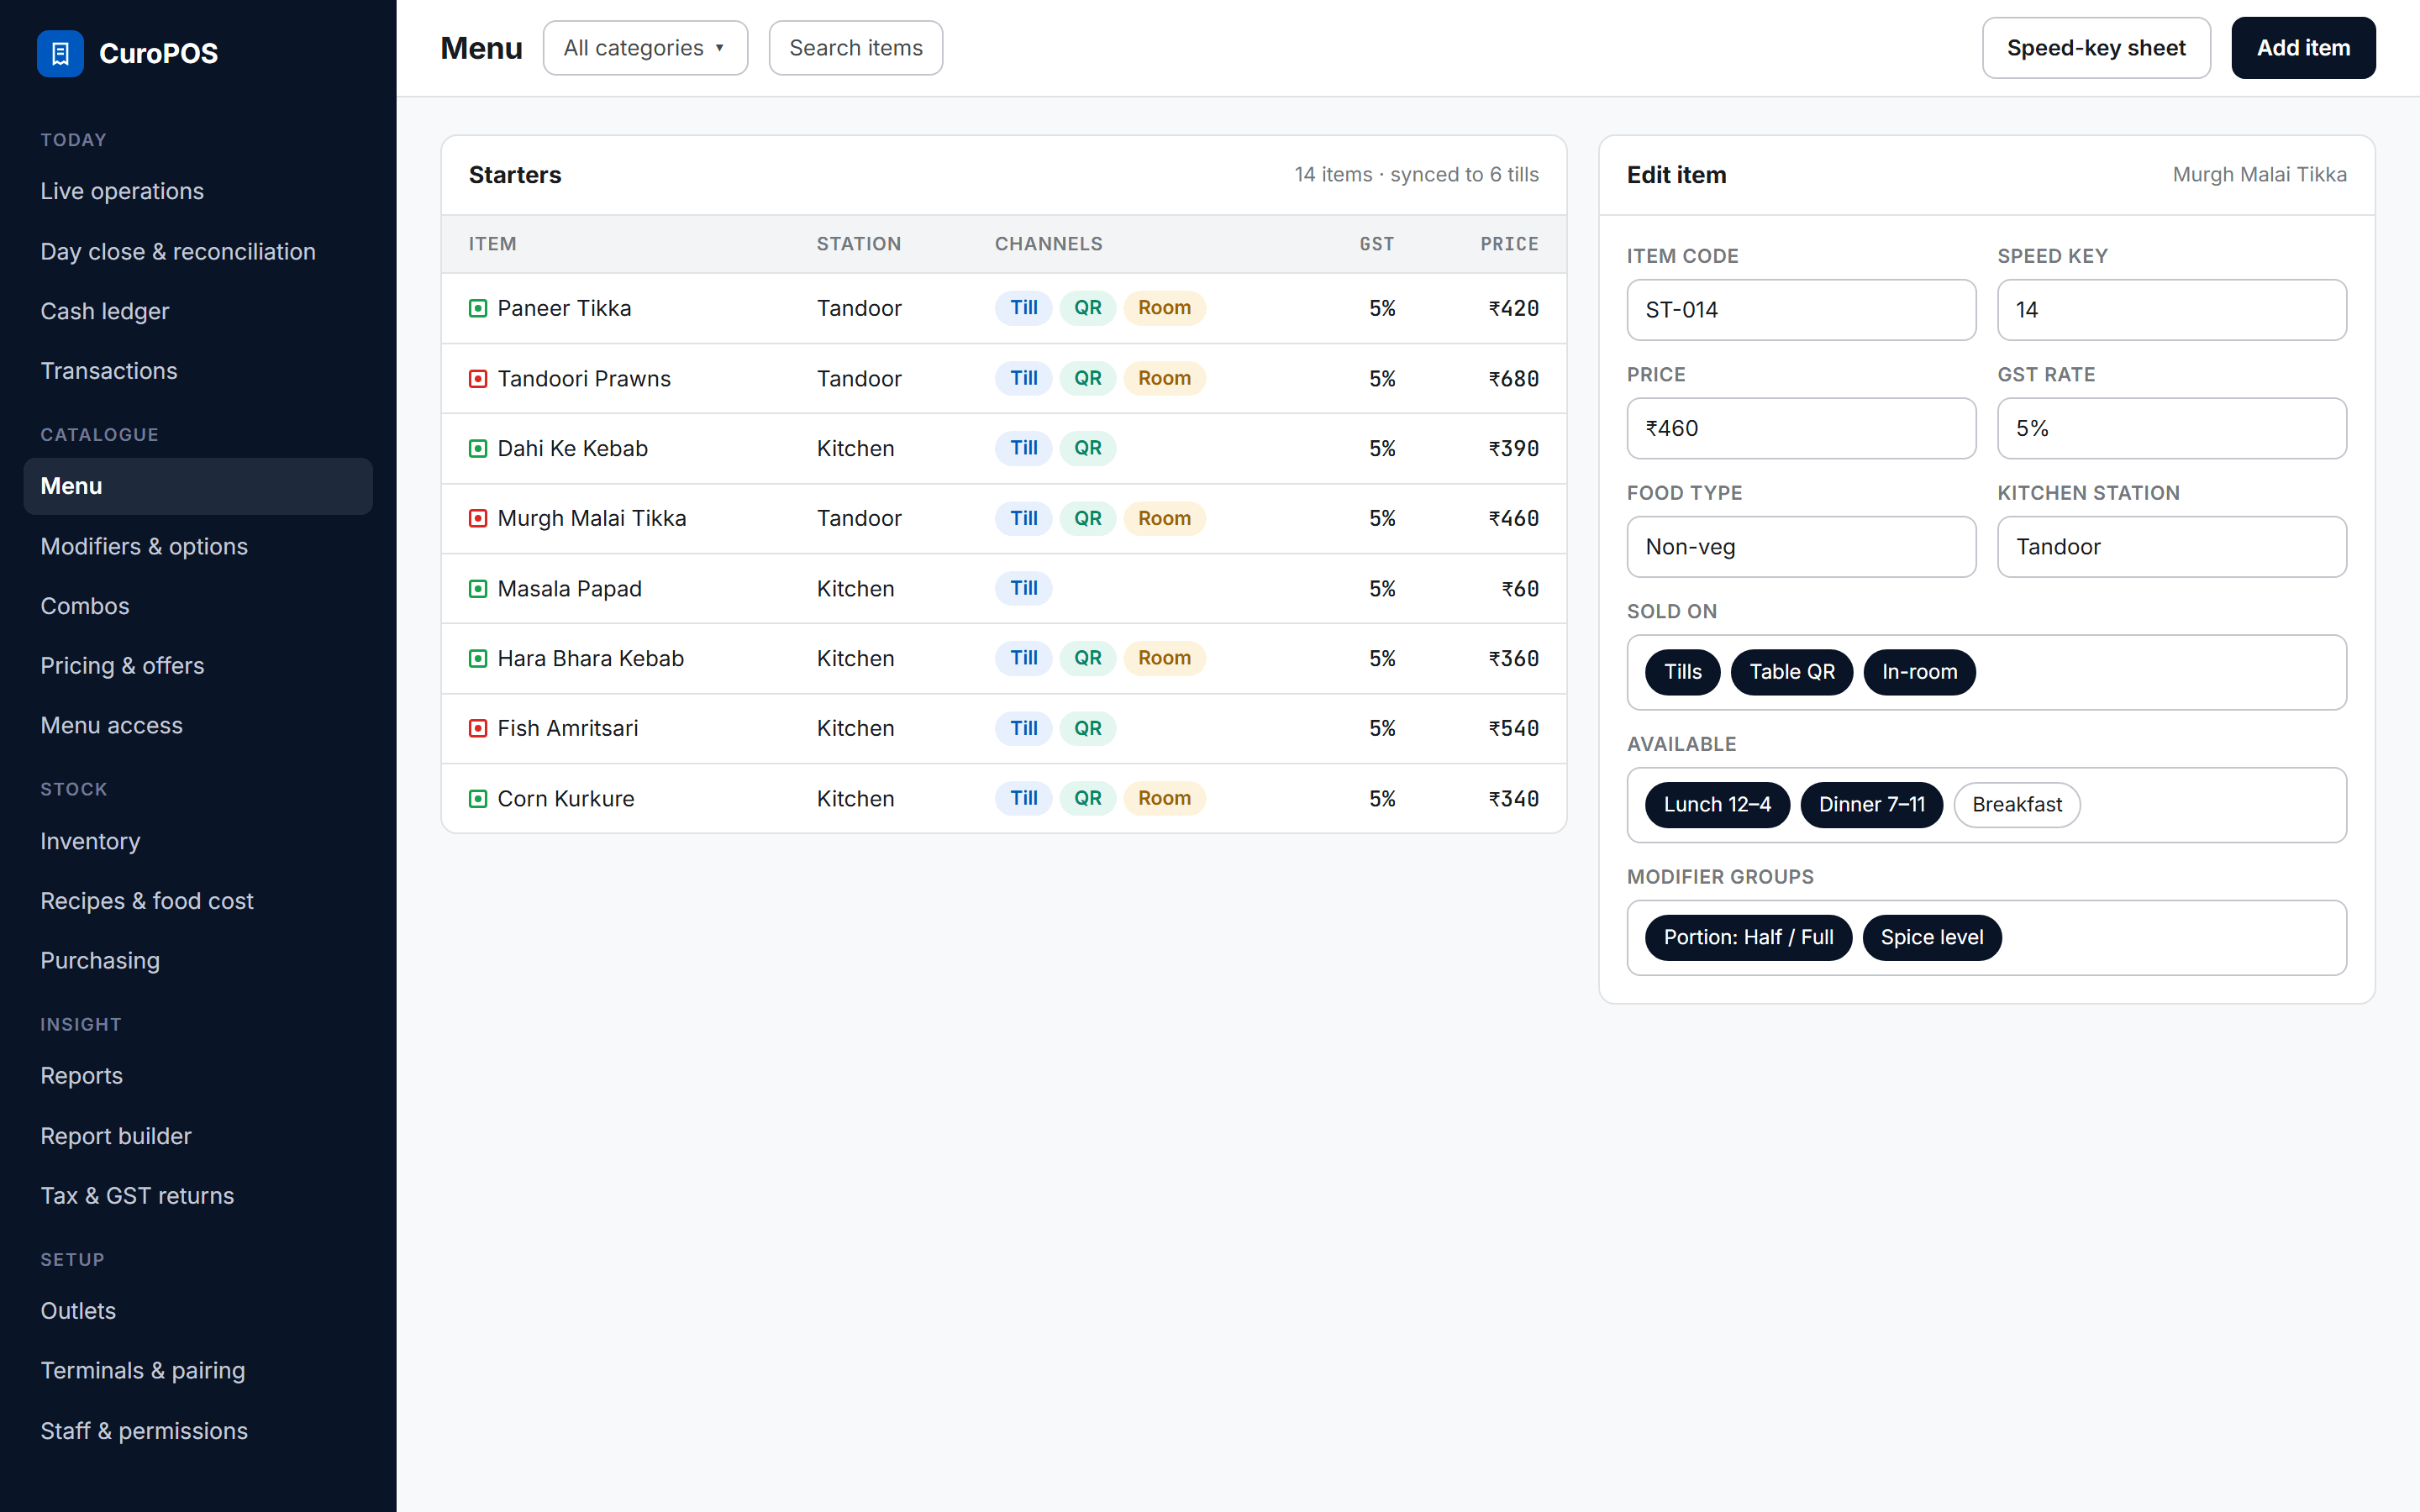Click the CuroPOS receipt logo icon

point(60,53)
